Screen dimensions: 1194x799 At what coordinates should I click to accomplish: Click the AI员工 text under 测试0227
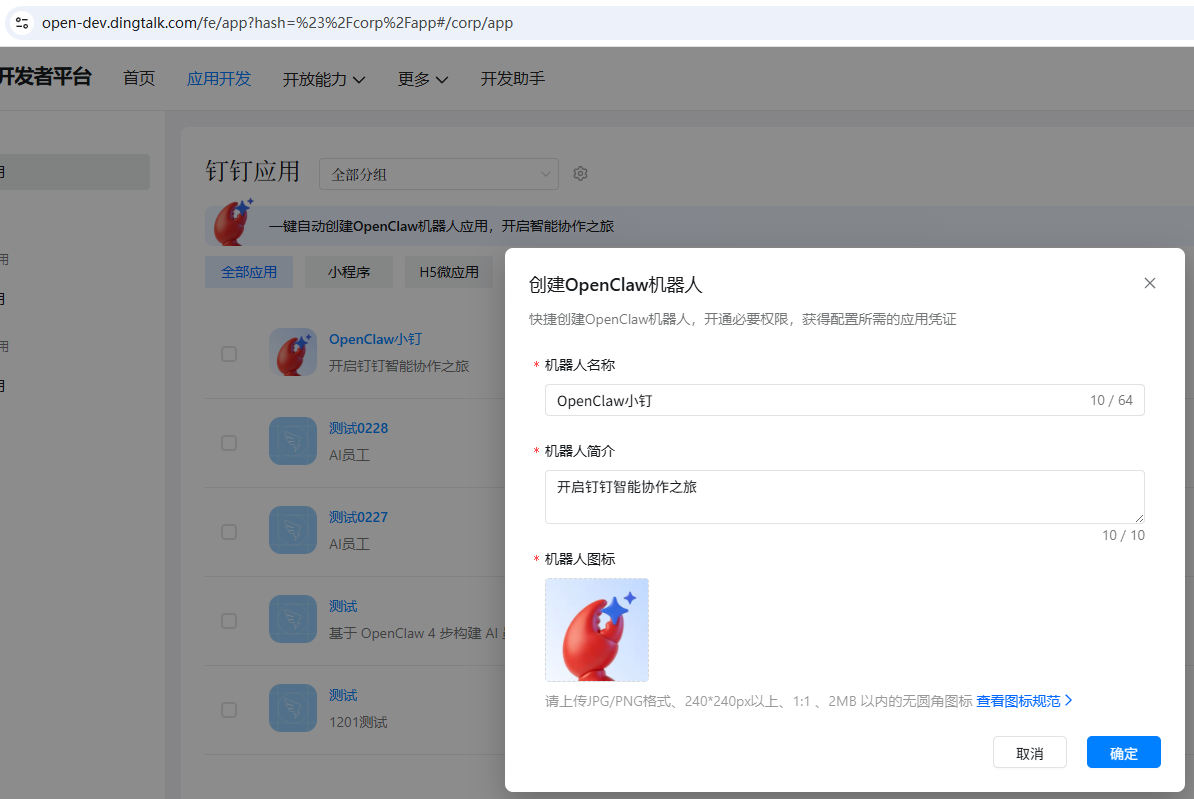(350, 545)
